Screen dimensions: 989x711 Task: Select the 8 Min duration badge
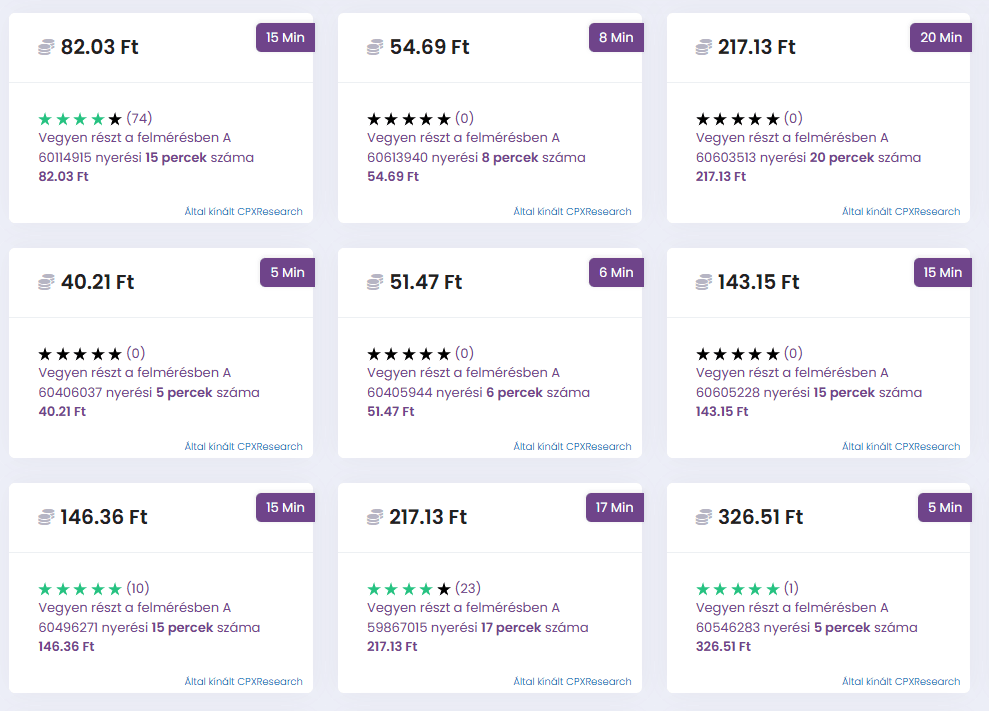point(616,37)
